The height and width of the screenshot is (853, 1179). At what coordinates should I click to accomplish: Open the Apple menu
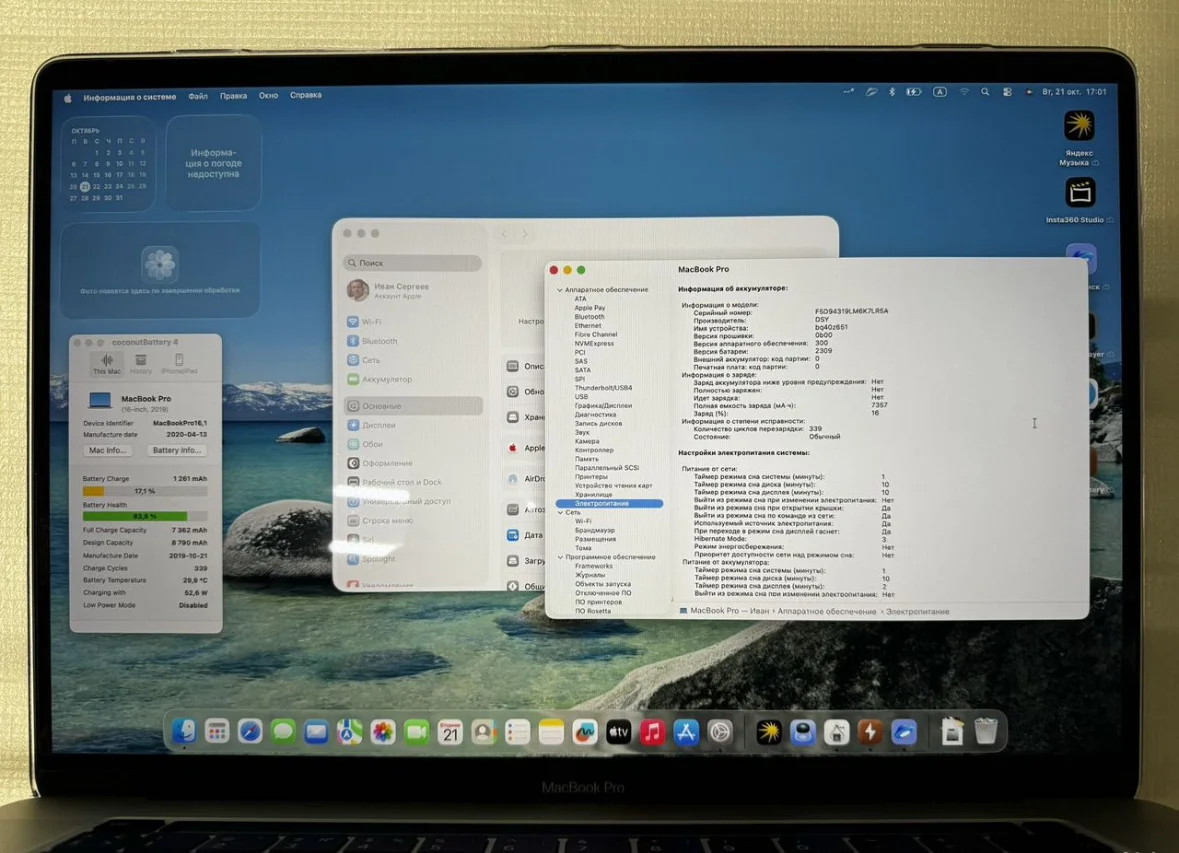[x=68, y=98]
